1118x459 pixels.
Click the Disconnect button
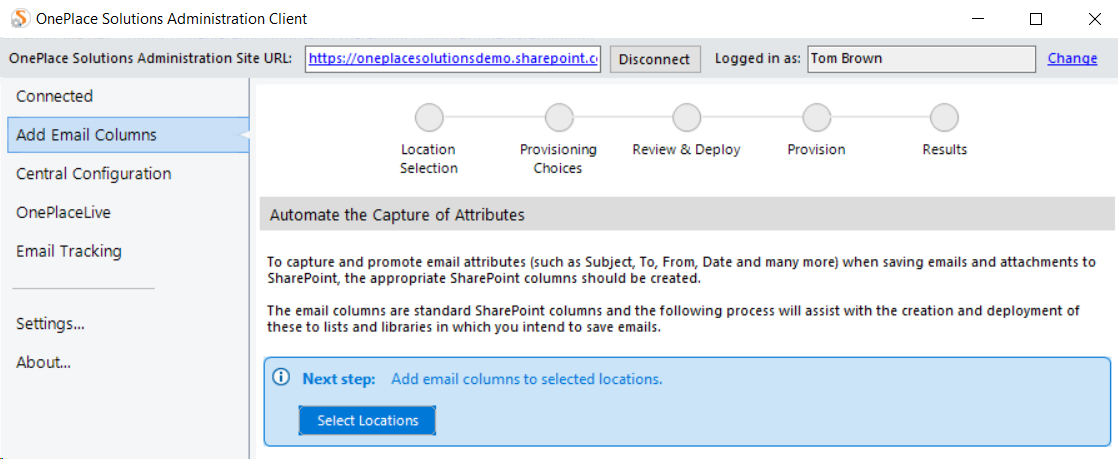[x=655, y=59]
